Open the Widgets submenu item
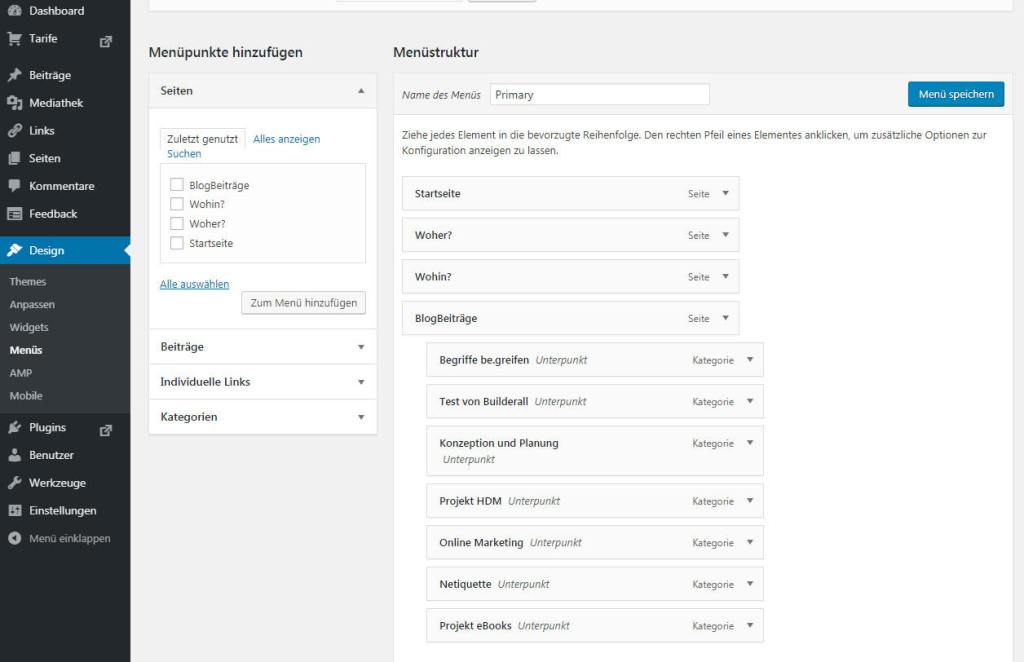 pyautogui.click(x=29, y=327)
